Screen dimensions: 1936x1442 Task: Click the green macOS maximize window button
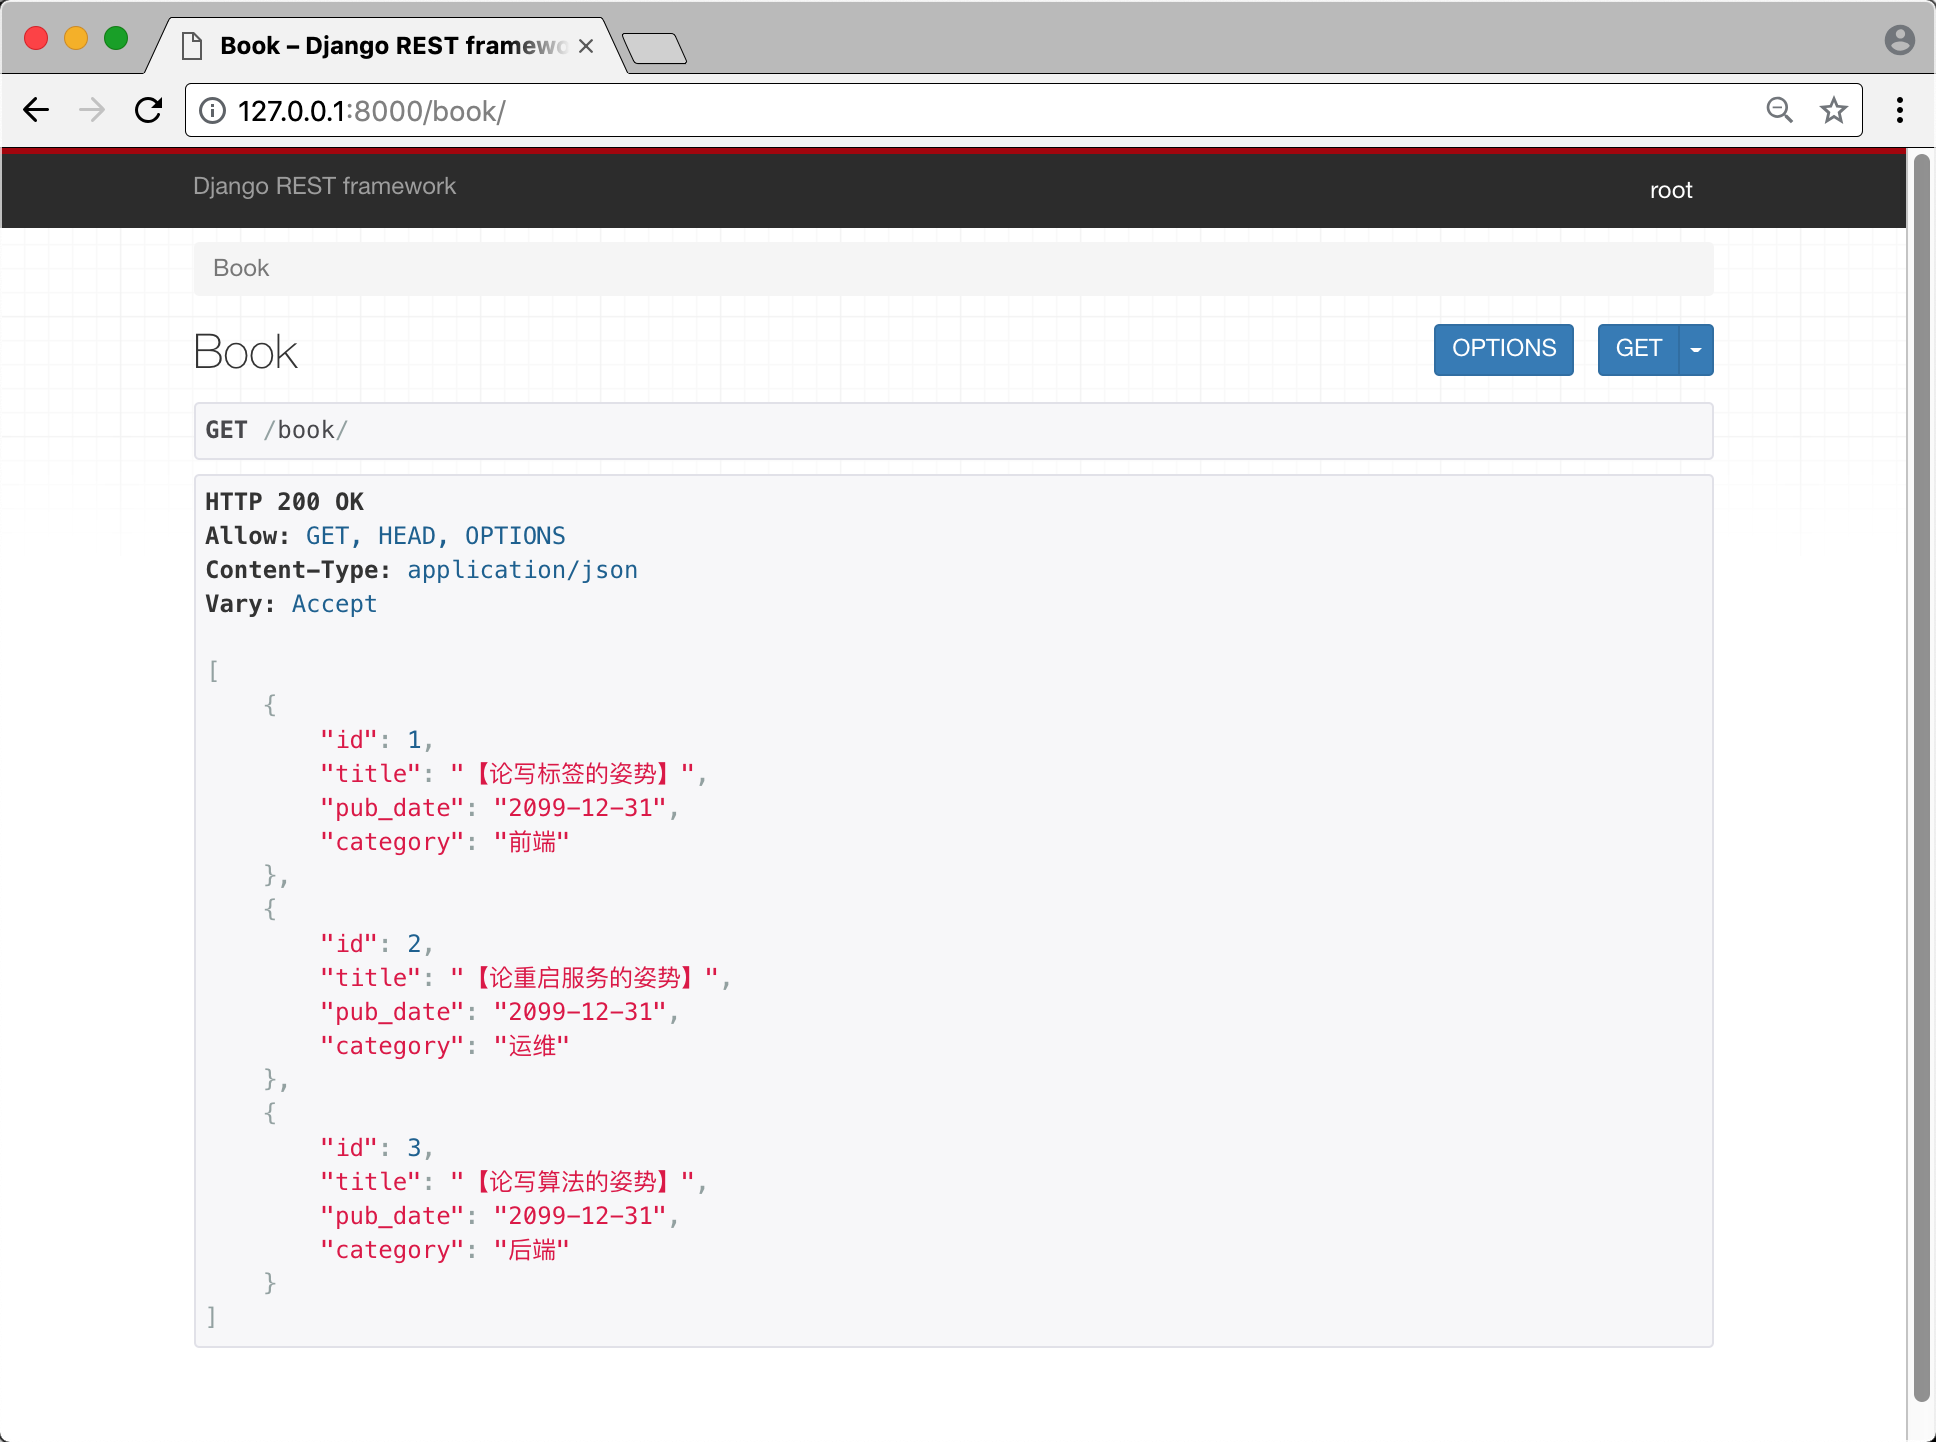[x=116, y=38]
